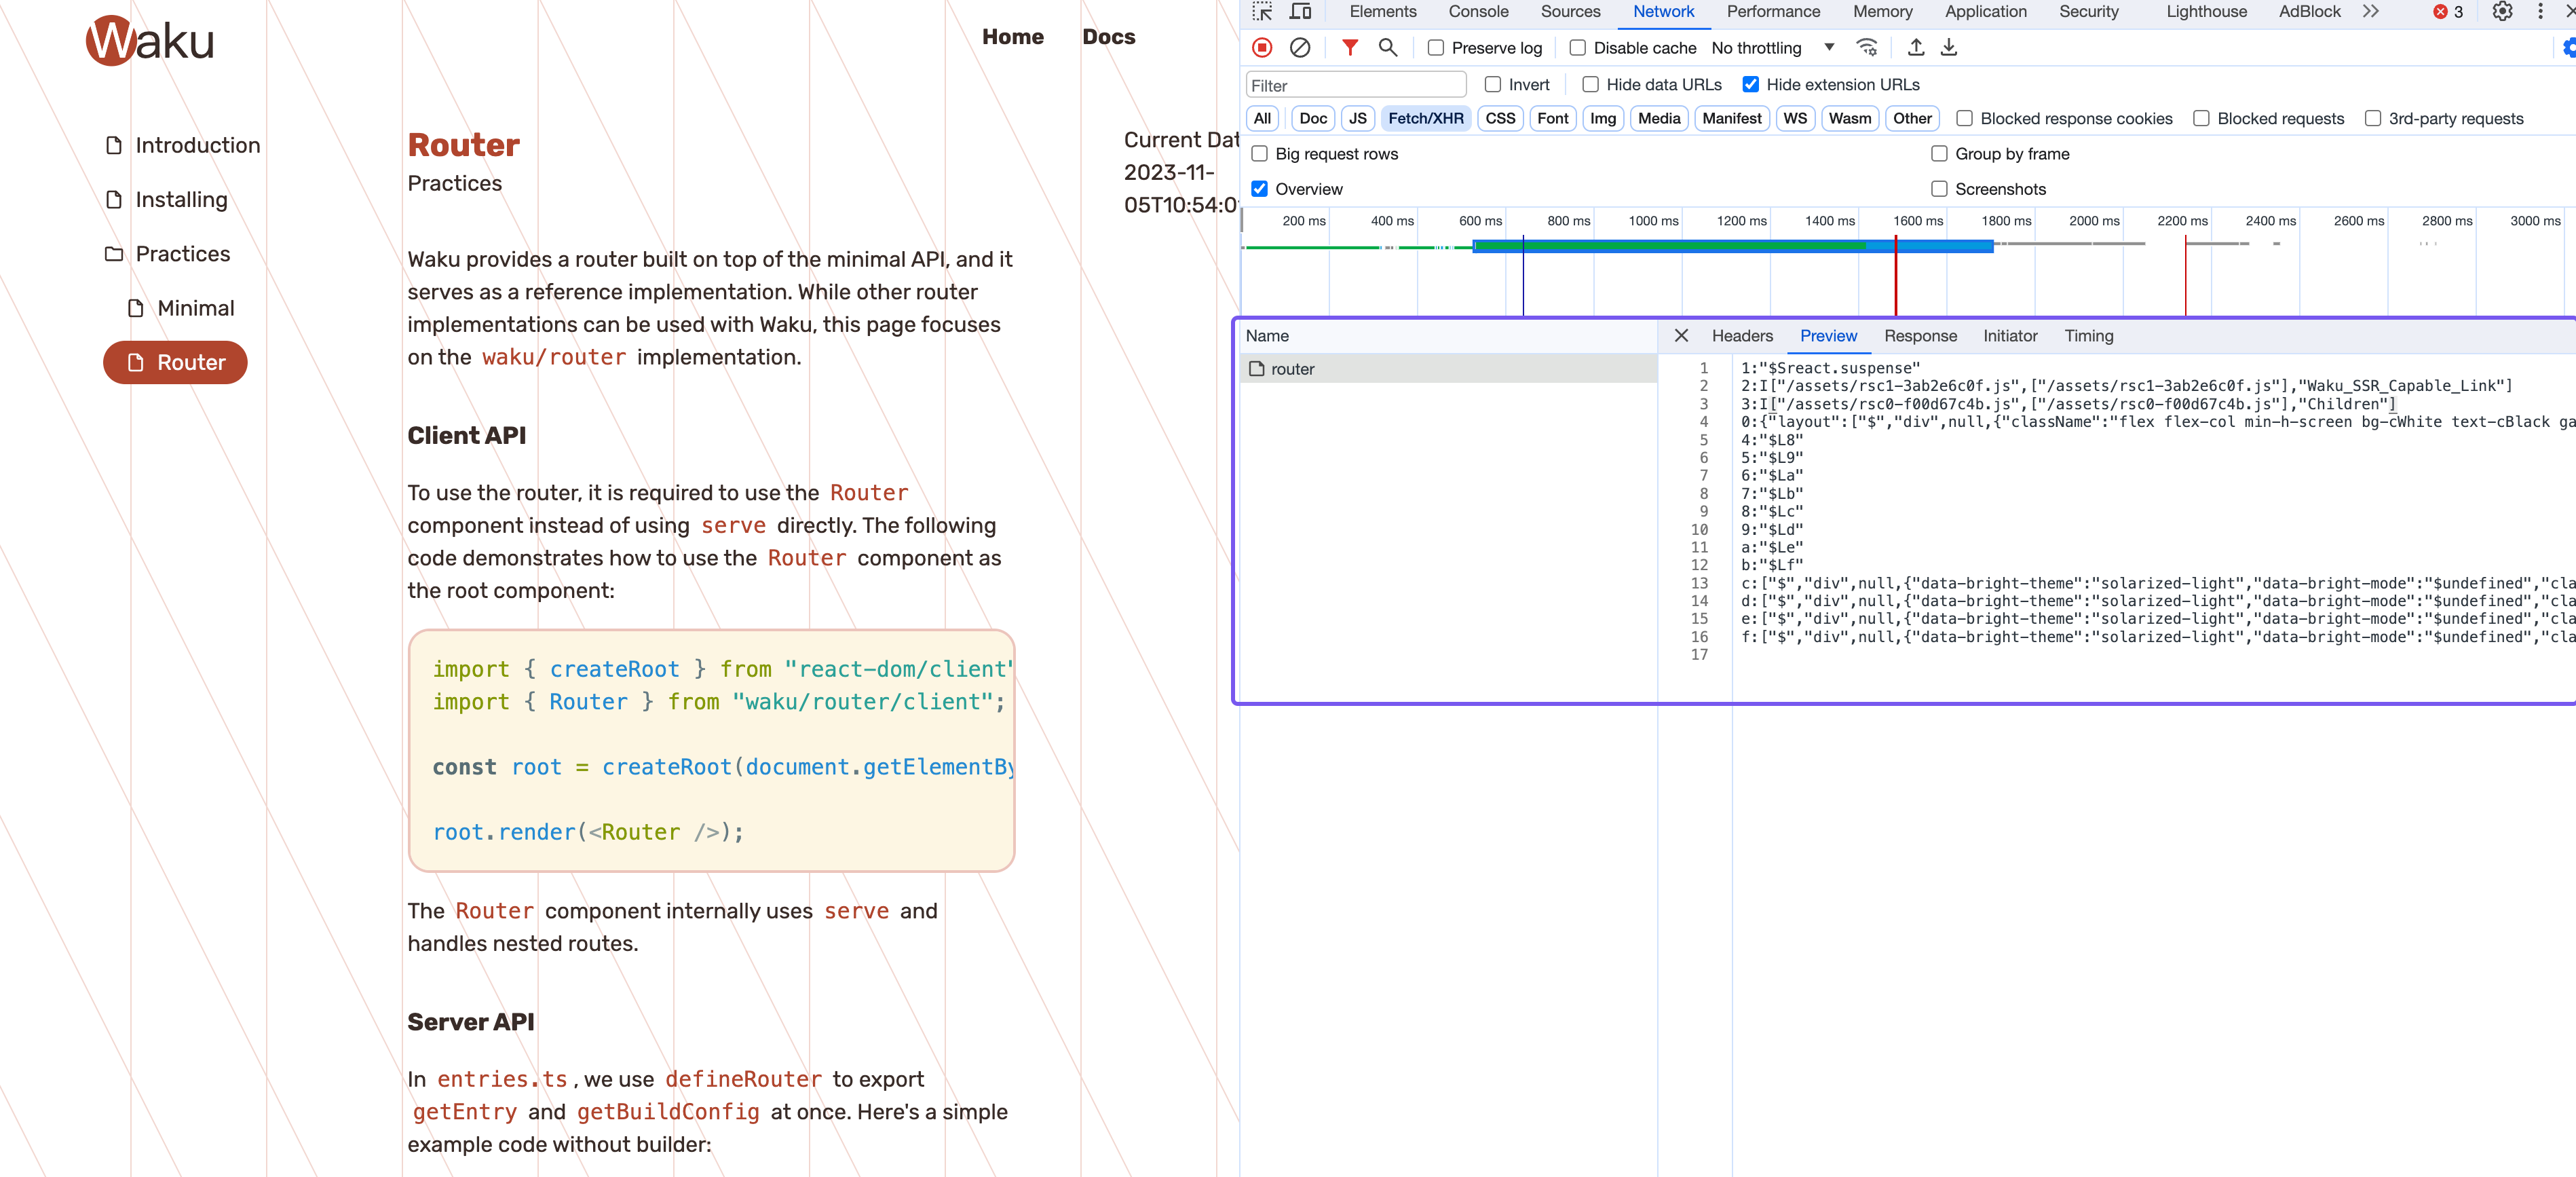Clear the network log
Screen dimensions: 2576x1177
[1300, 48]
